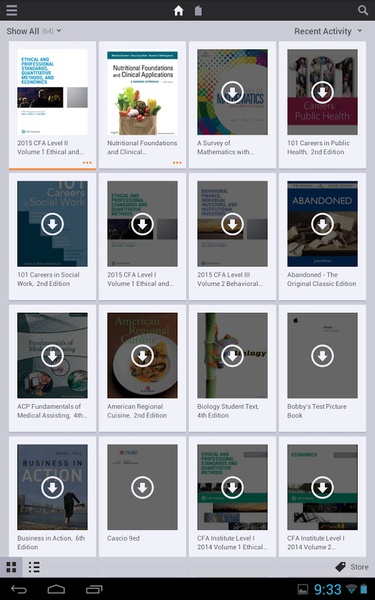Select the title 'ACP Fundamentals of Medical Assisting, 4th...'
The image size is (375, 600).
52,411
